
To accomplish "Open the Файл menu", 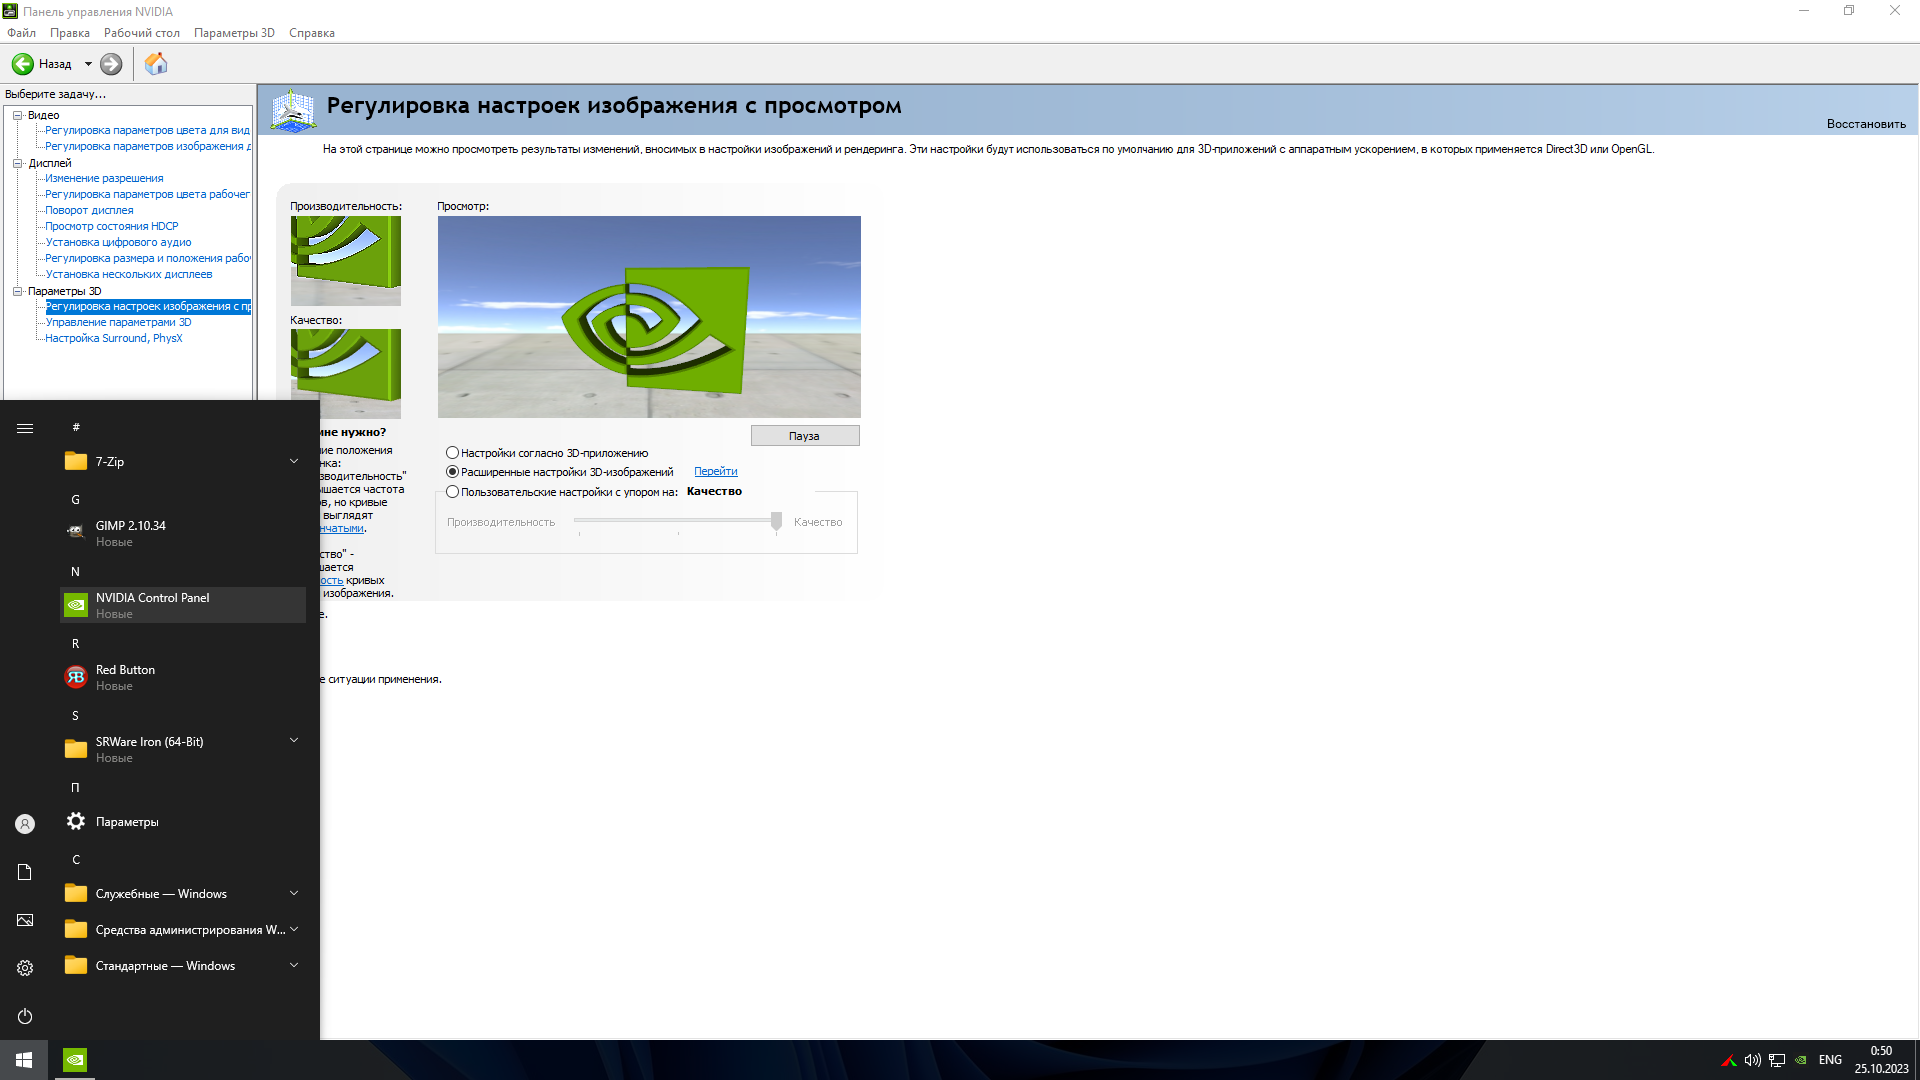I will tap(21, 33).
